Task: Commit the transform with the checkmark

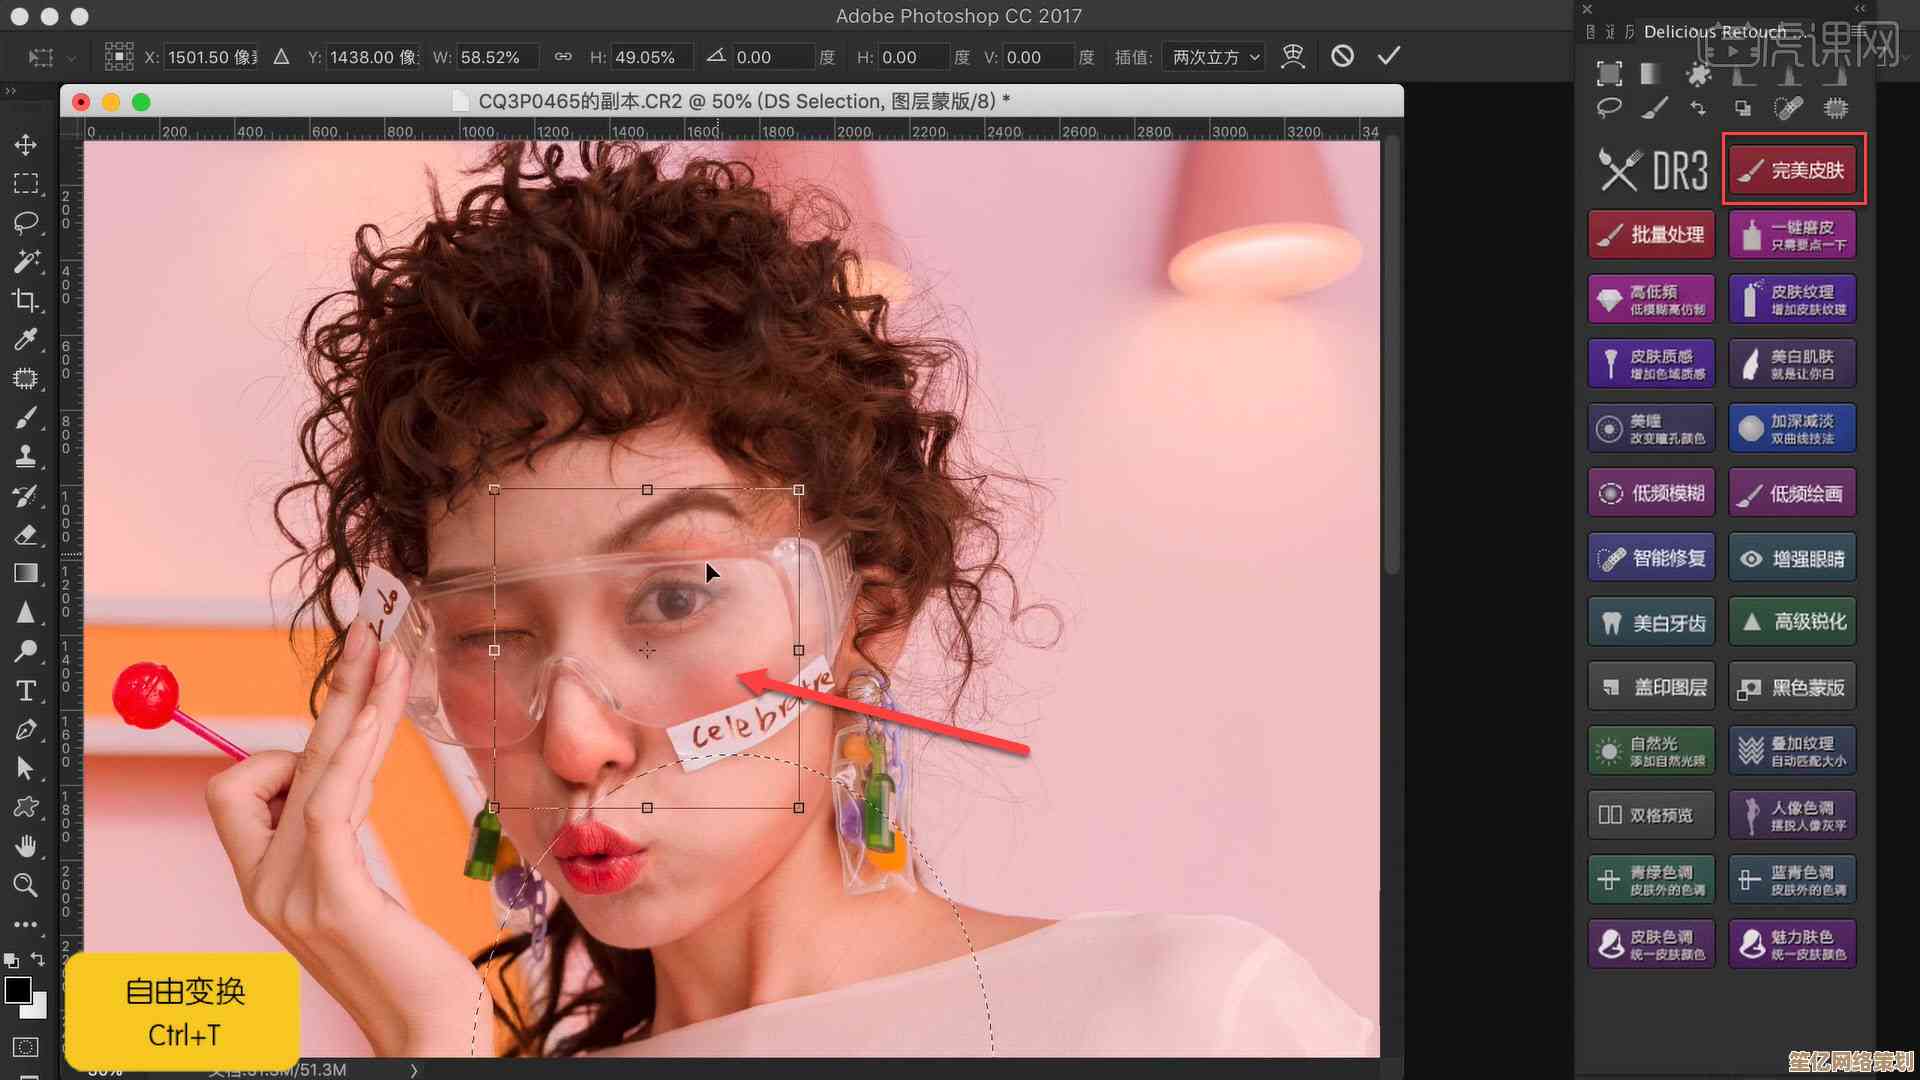Action: click(x=1388, y=56)
